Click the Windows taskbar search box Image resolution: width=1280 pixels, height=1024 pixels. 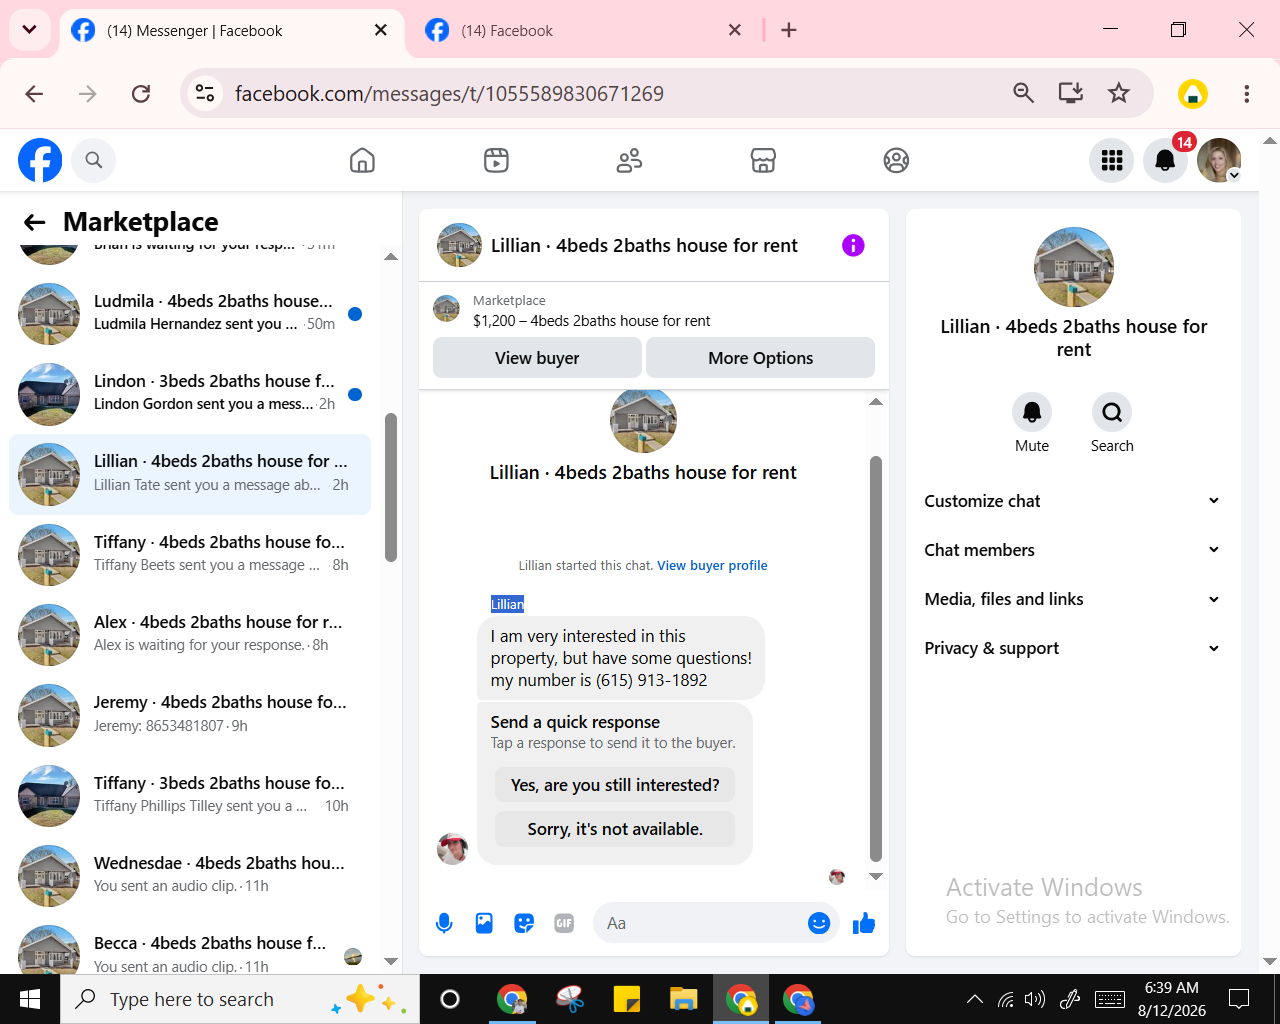pyautogui.click(x=240, y=999)
